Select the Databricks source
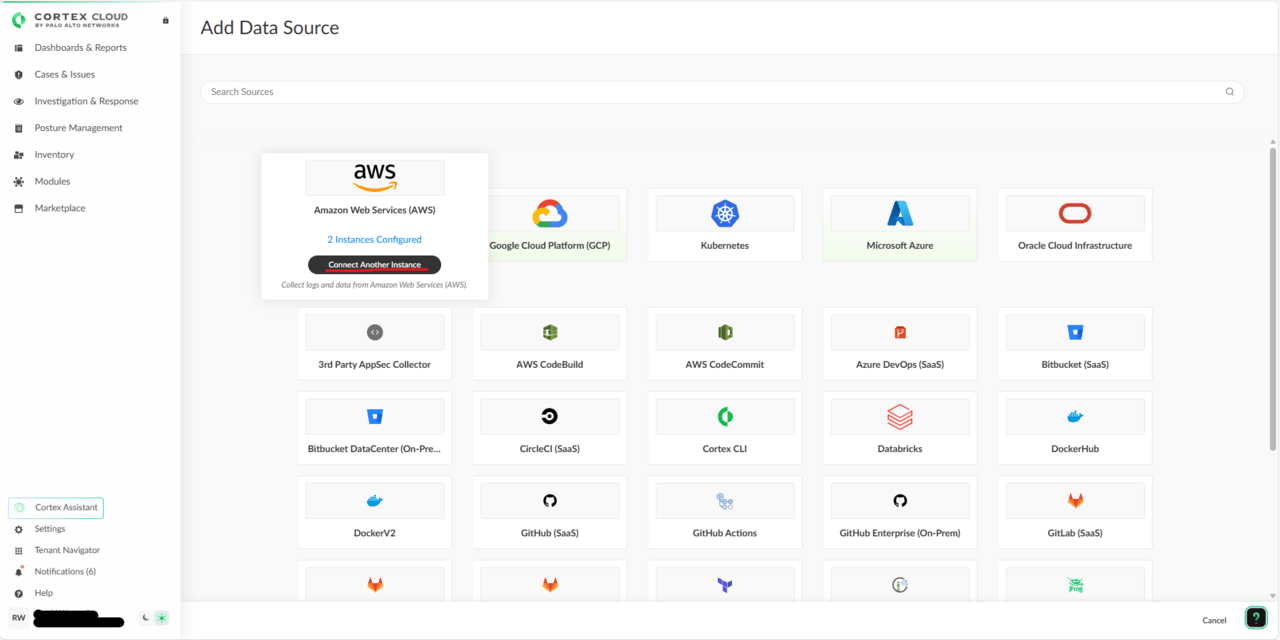The image size is (1280, 640). click(900, 428)
